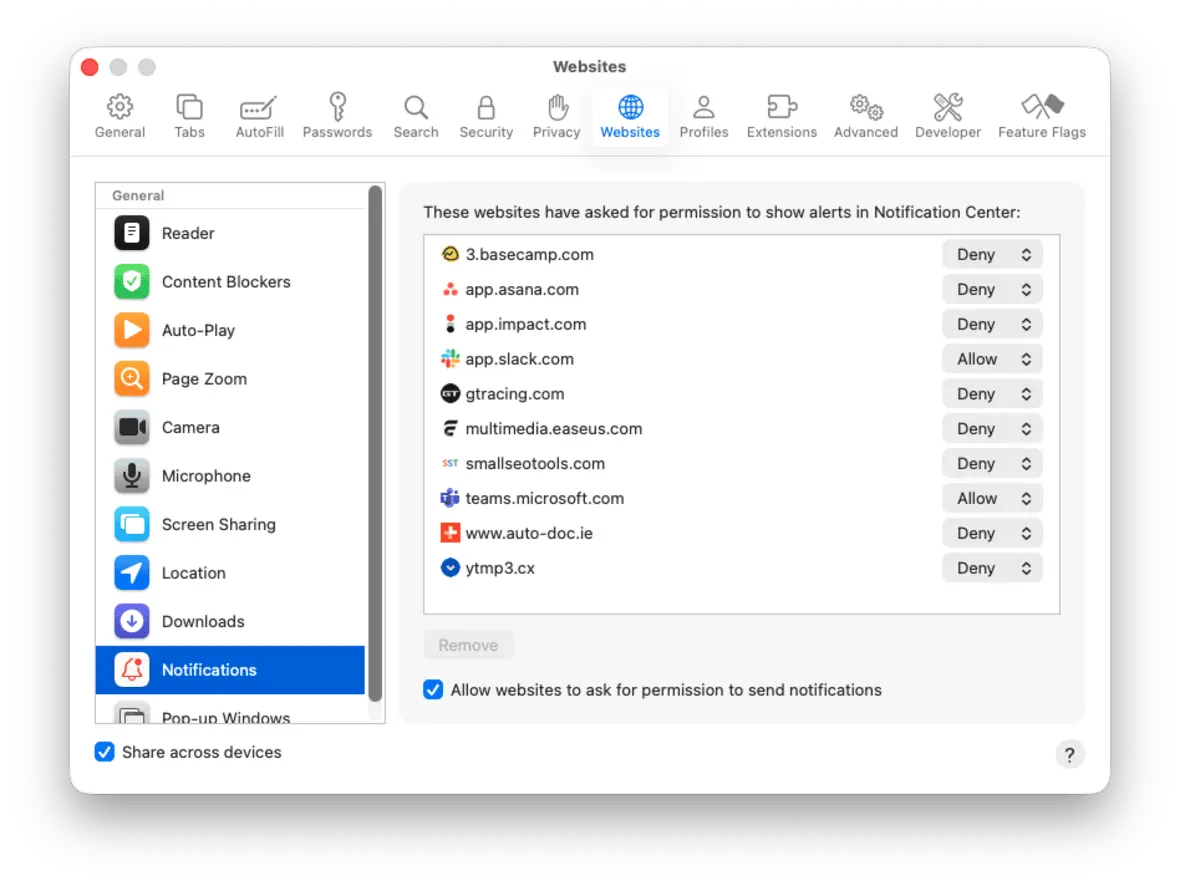Image resolution: width=1180 pixels, height=886 pixels.
Task: Open help with the question mark button
Action: coord(1070,754)
